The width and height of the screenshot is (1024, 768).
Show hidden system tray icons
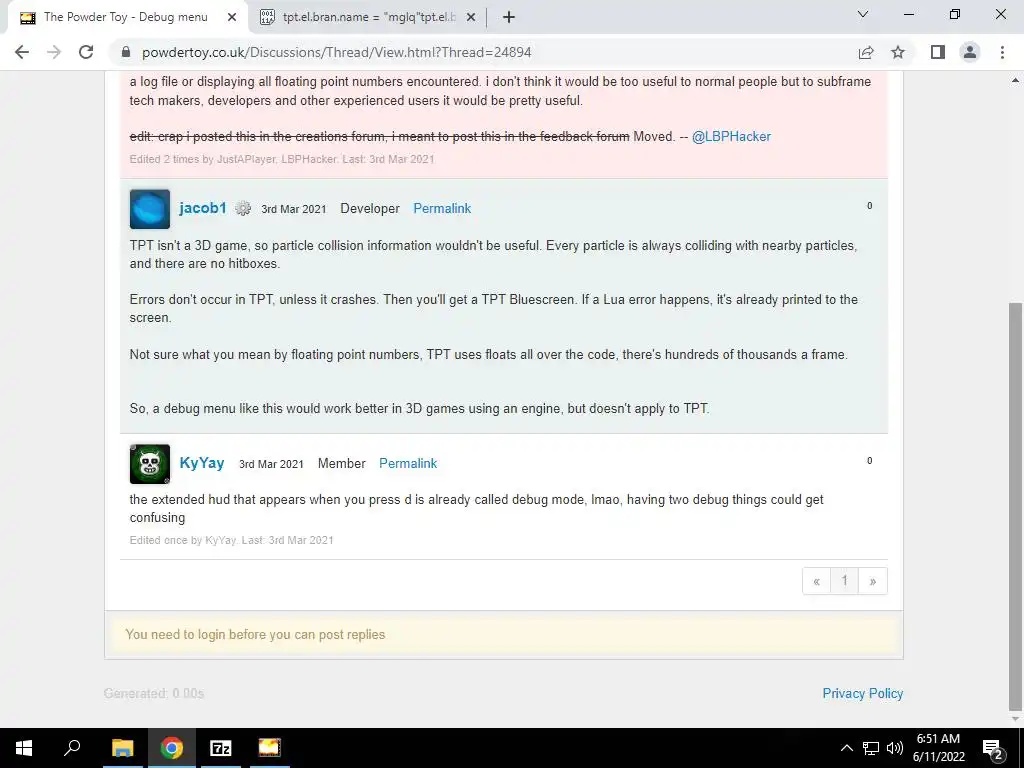tap(846, 748)
